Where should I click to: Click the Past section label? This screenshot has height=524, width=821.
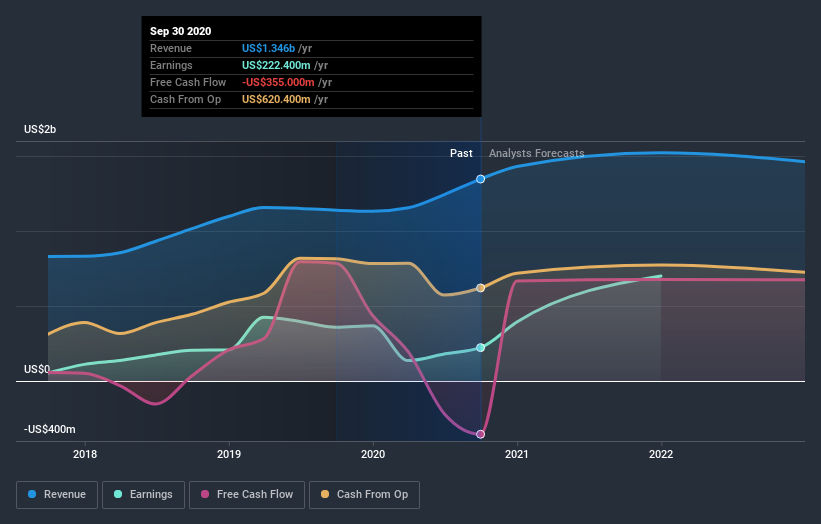461,153
